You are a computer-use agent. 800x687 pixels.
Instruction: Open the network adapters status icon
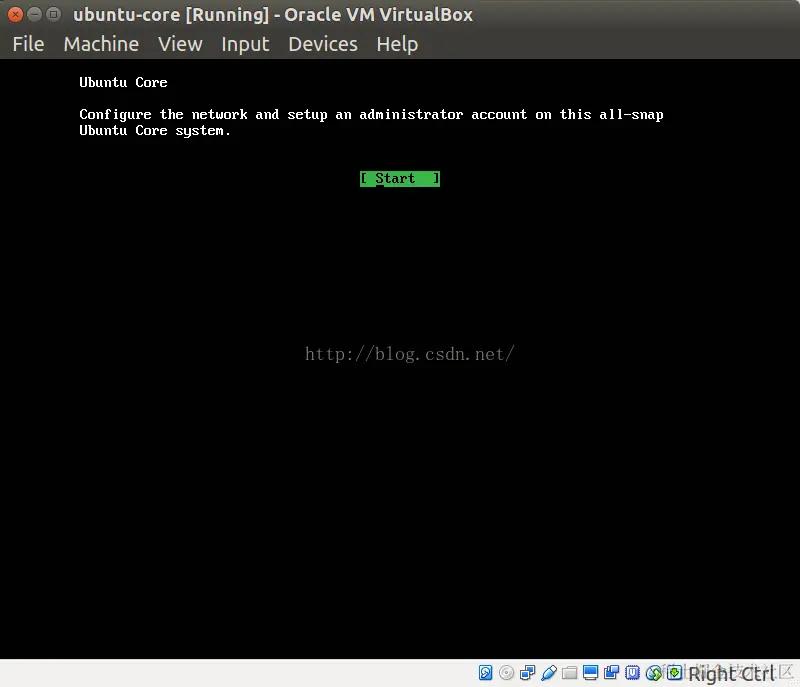point(527,673)
